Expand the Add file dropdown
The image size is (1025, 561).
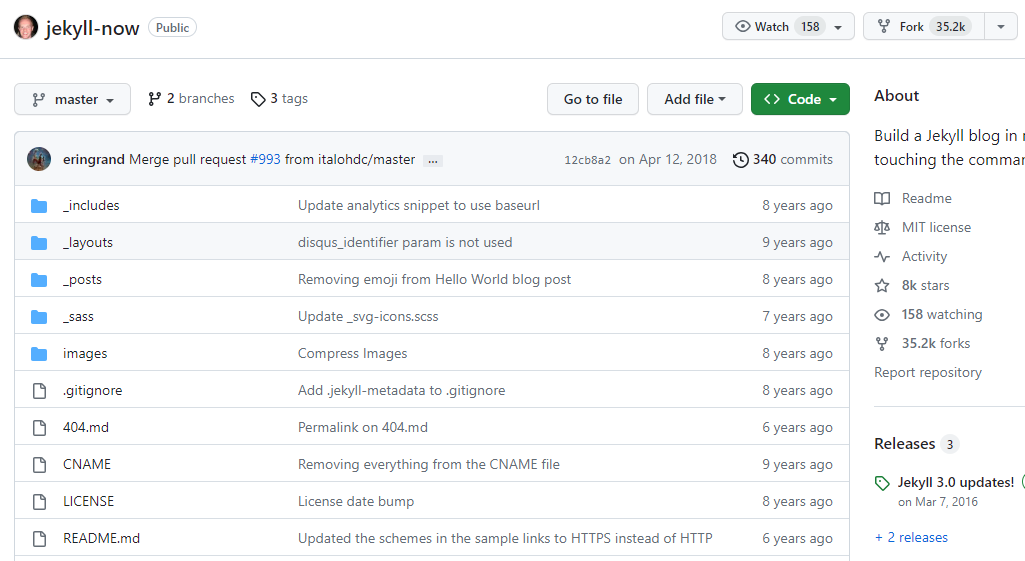[695, 99]
